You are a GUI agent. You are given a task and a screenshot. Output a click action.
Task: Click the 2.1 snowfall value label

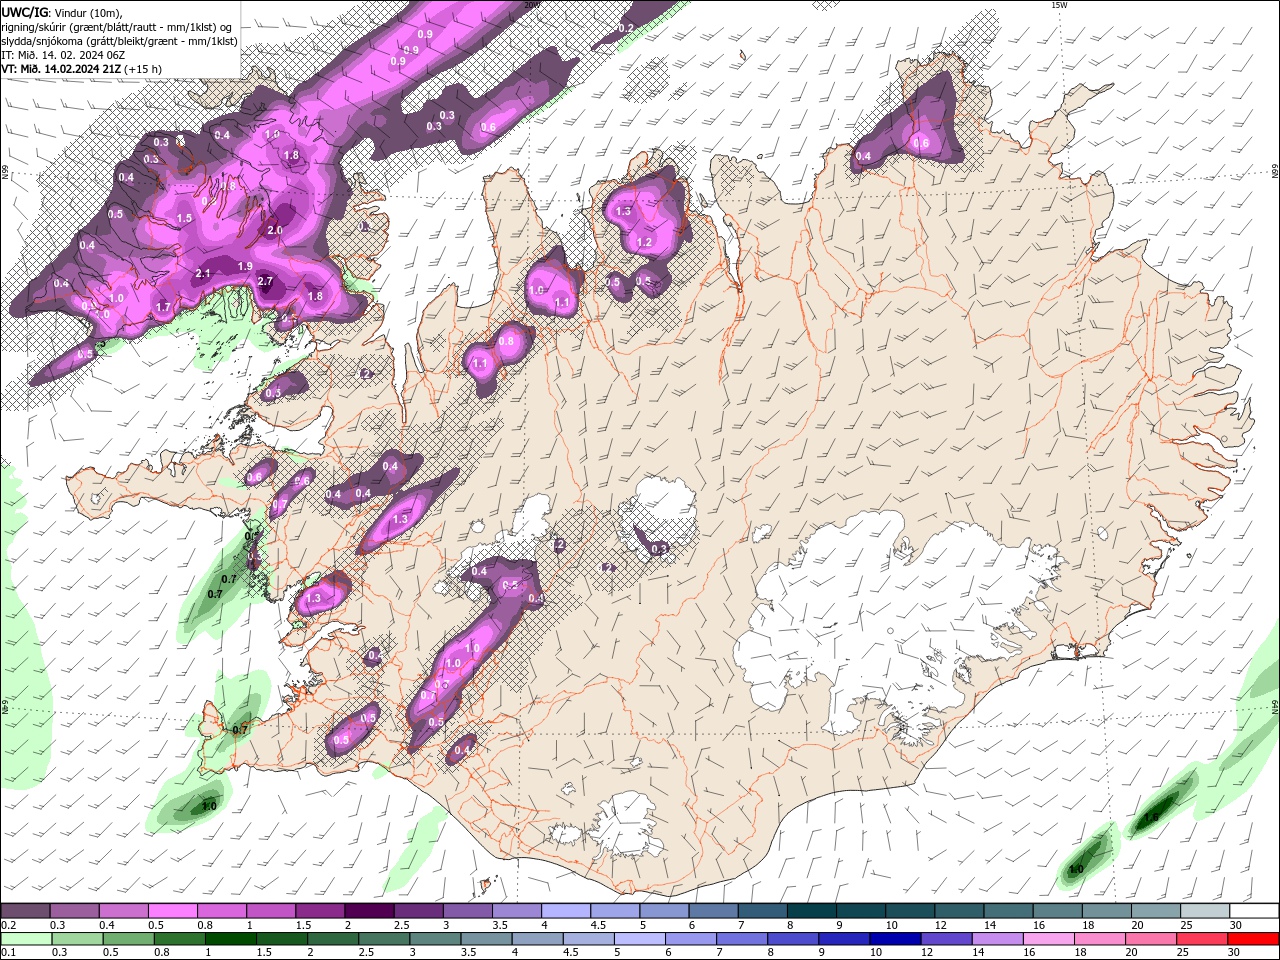203,273
